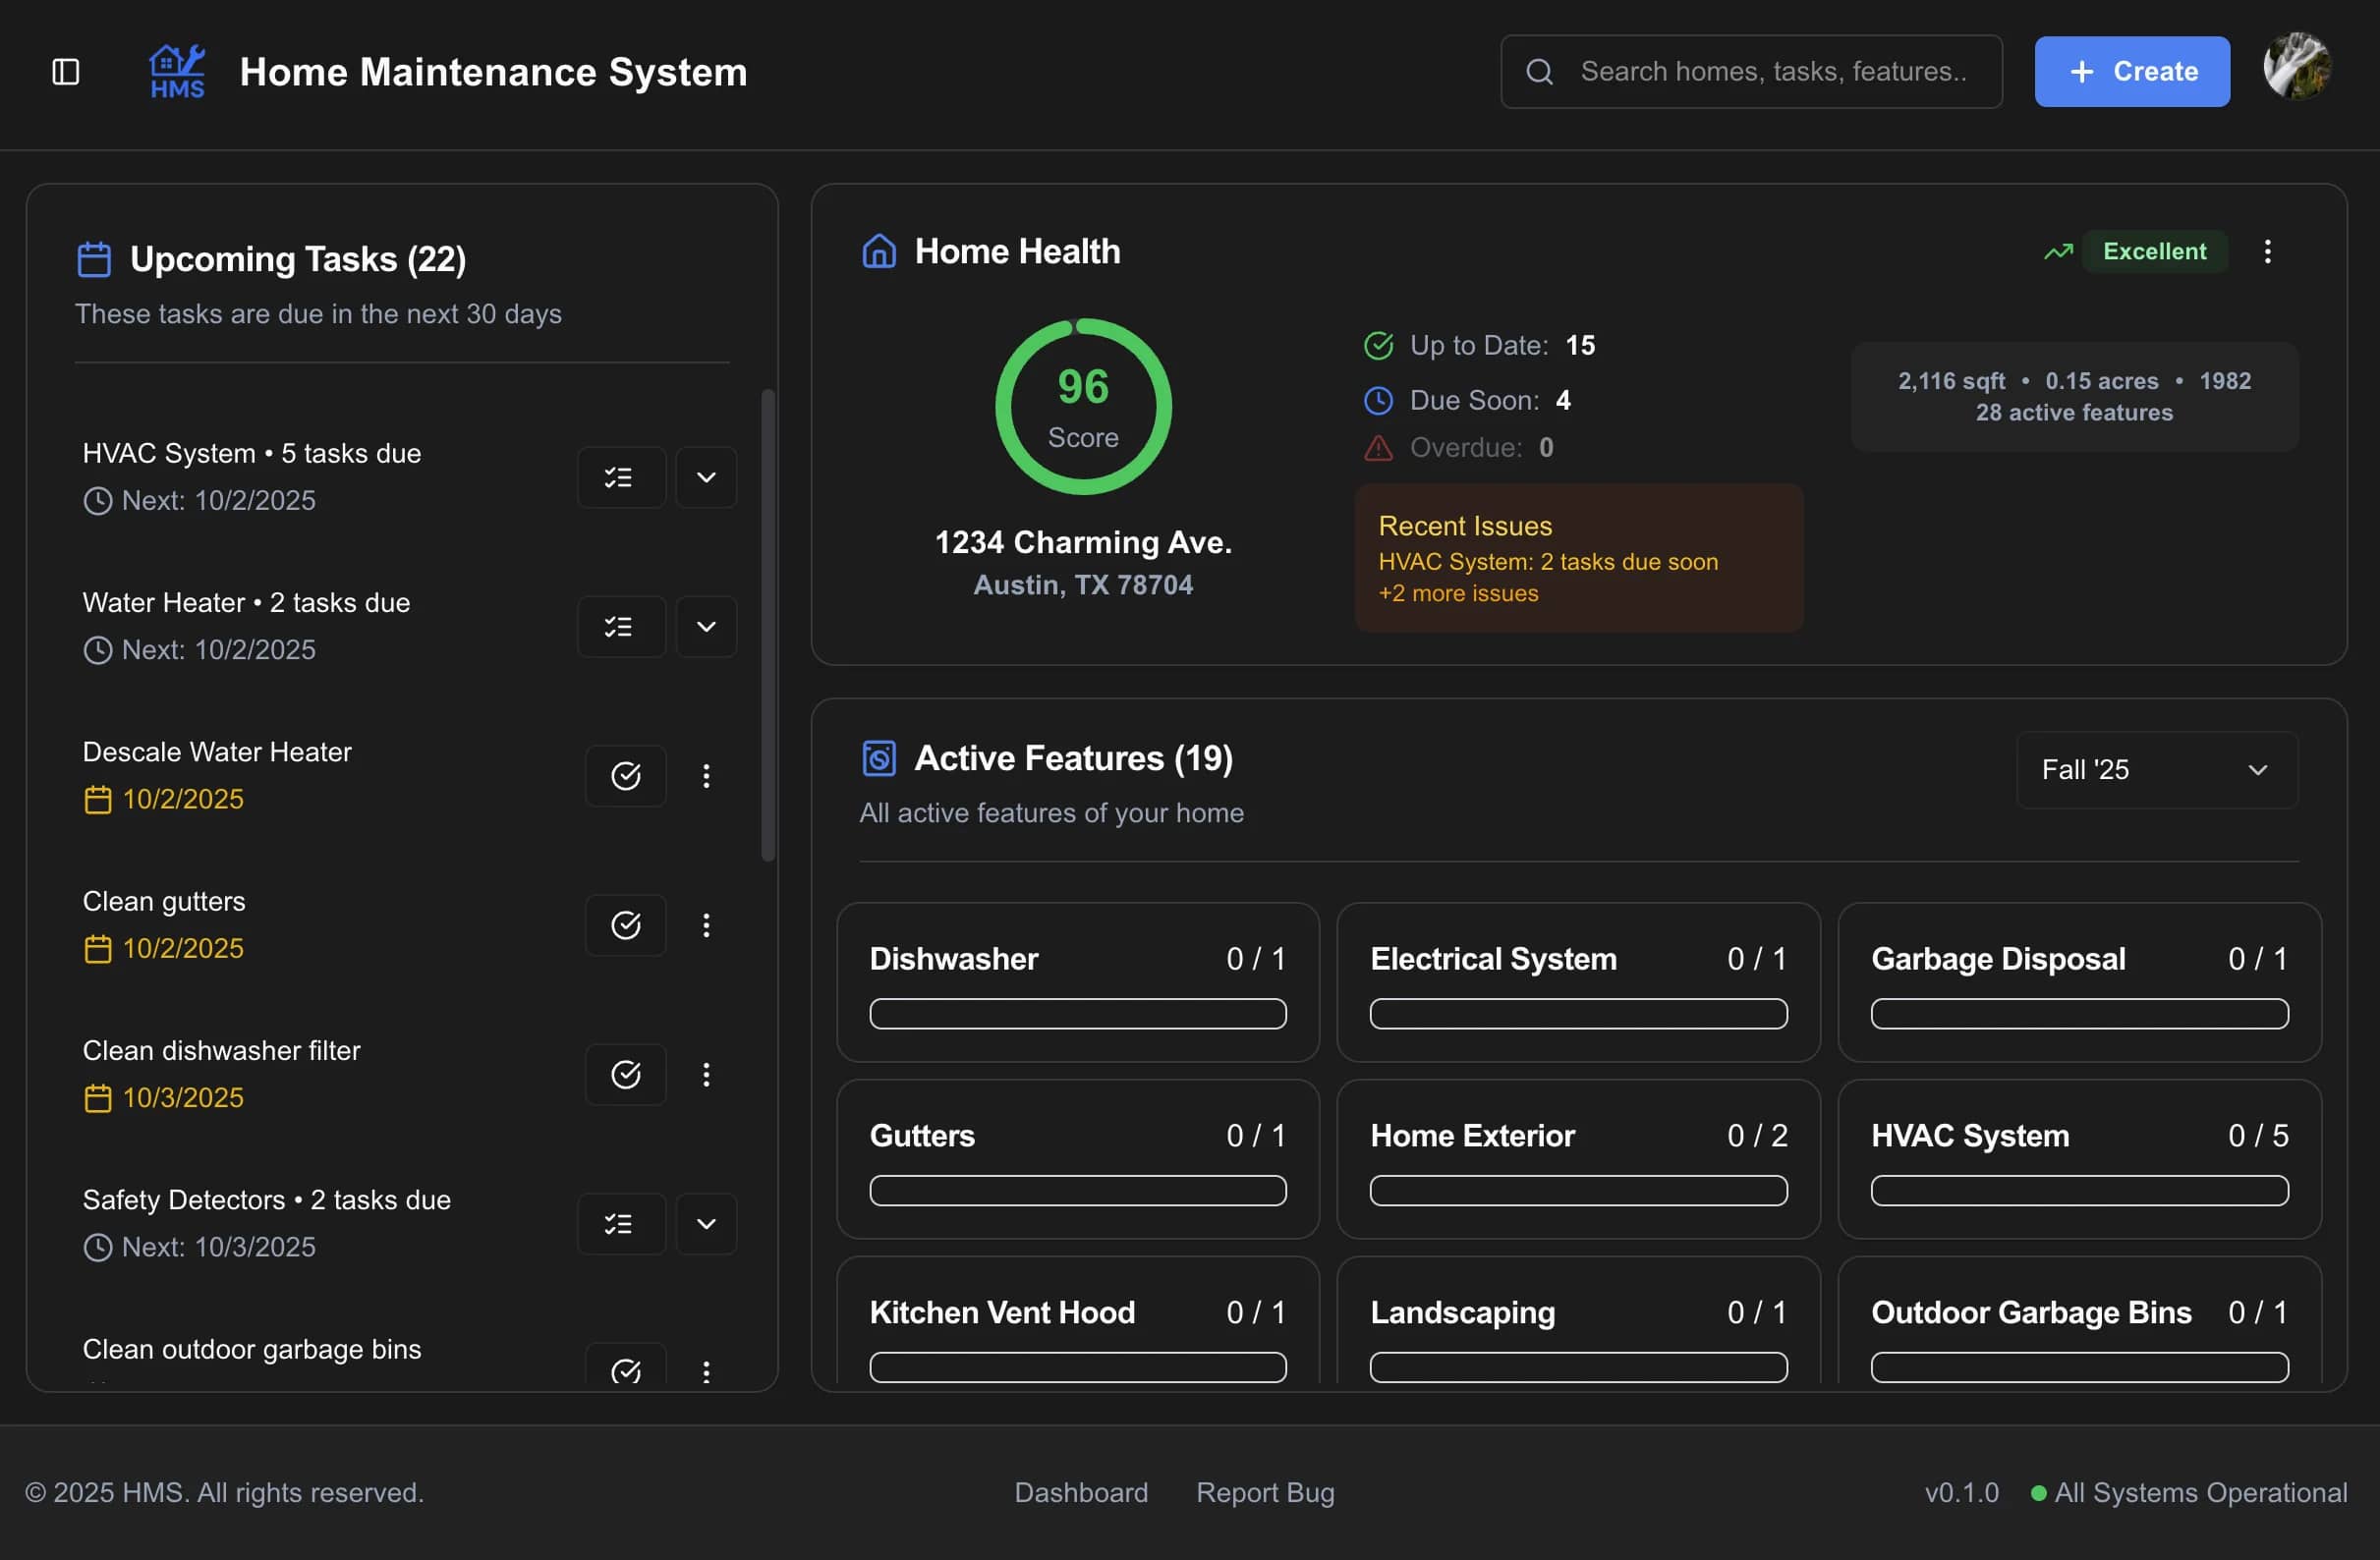The width and height of the screenshot is (2380, 1560).
Task: Click v0.1.0 version label
Action: 1961,1493
